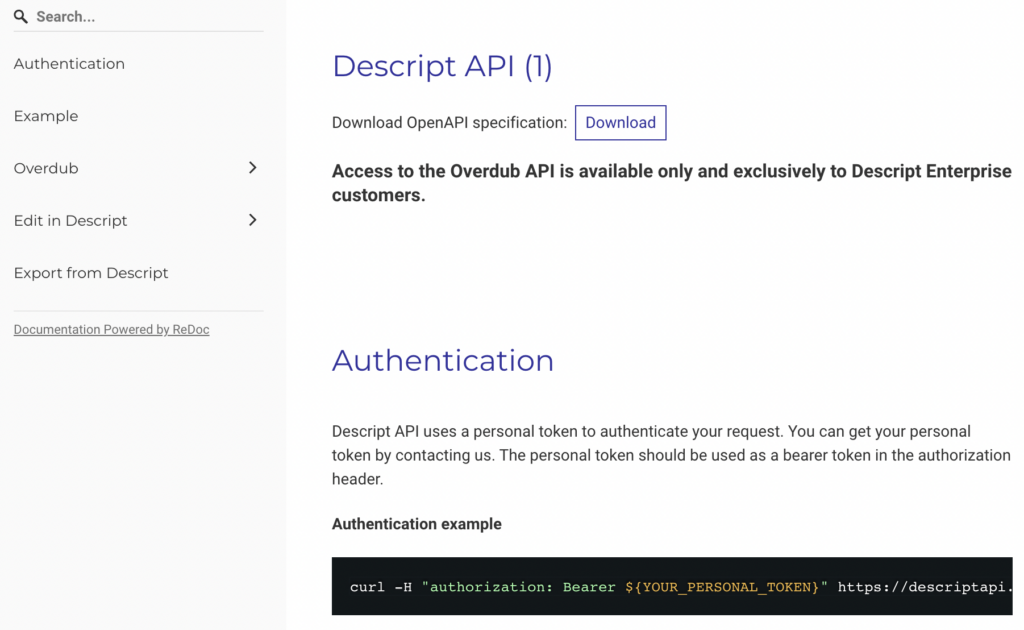Click the bold Enterprise customers notice
The width and height of the screenshot is (1024, 630).
tap(671, 183)
